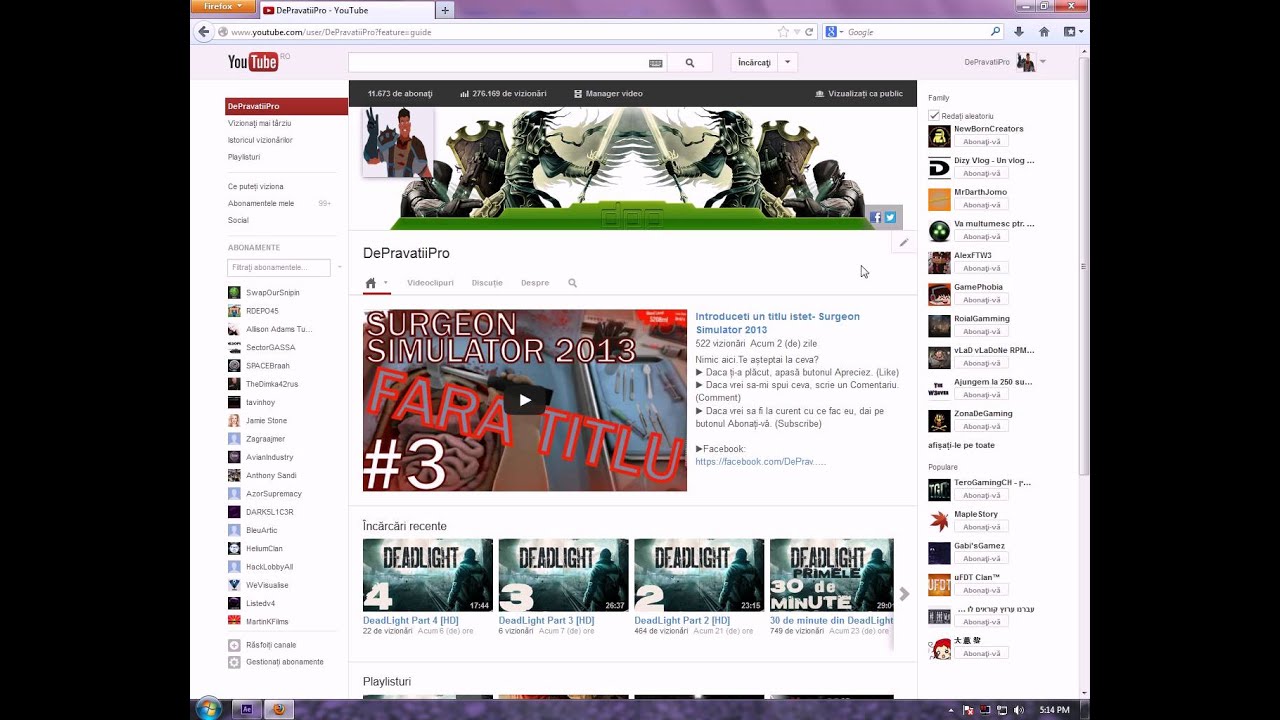Subscribe to MapleStory with Abonați-vă
Screen dimensions: 1280x720
(979, 527)
